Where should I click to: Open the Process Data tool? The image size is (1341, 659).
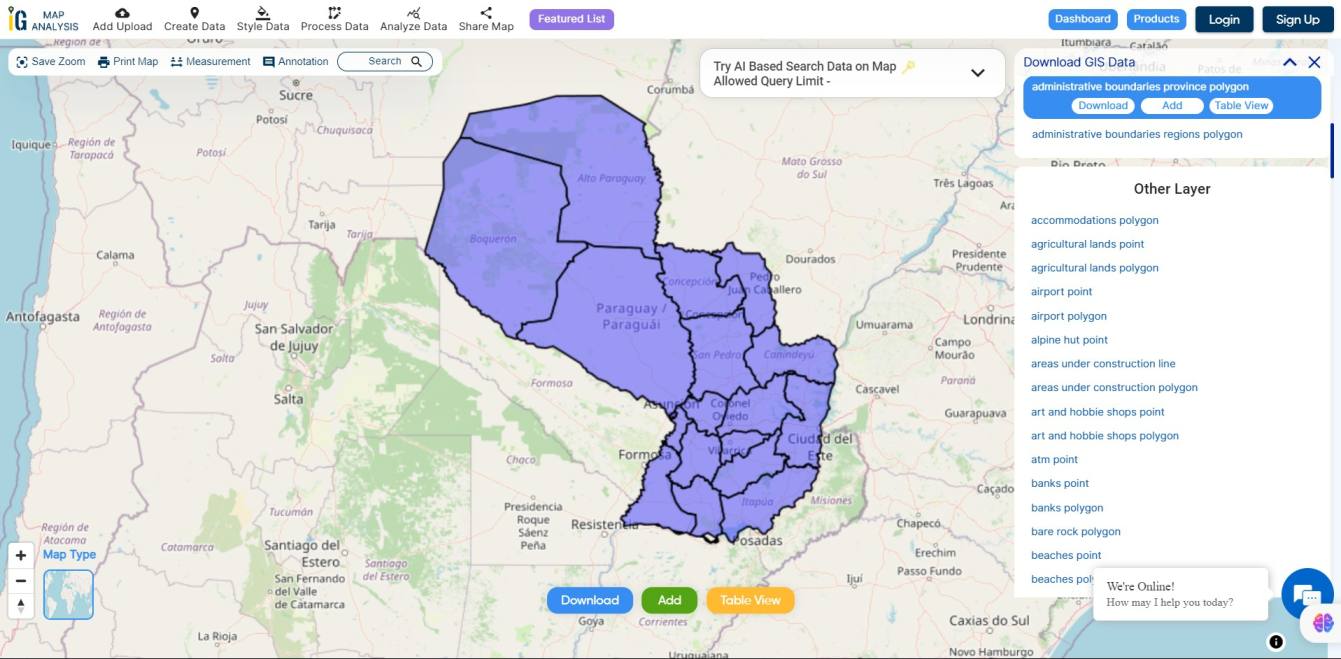pyautogui.click(x=333, y=13)
